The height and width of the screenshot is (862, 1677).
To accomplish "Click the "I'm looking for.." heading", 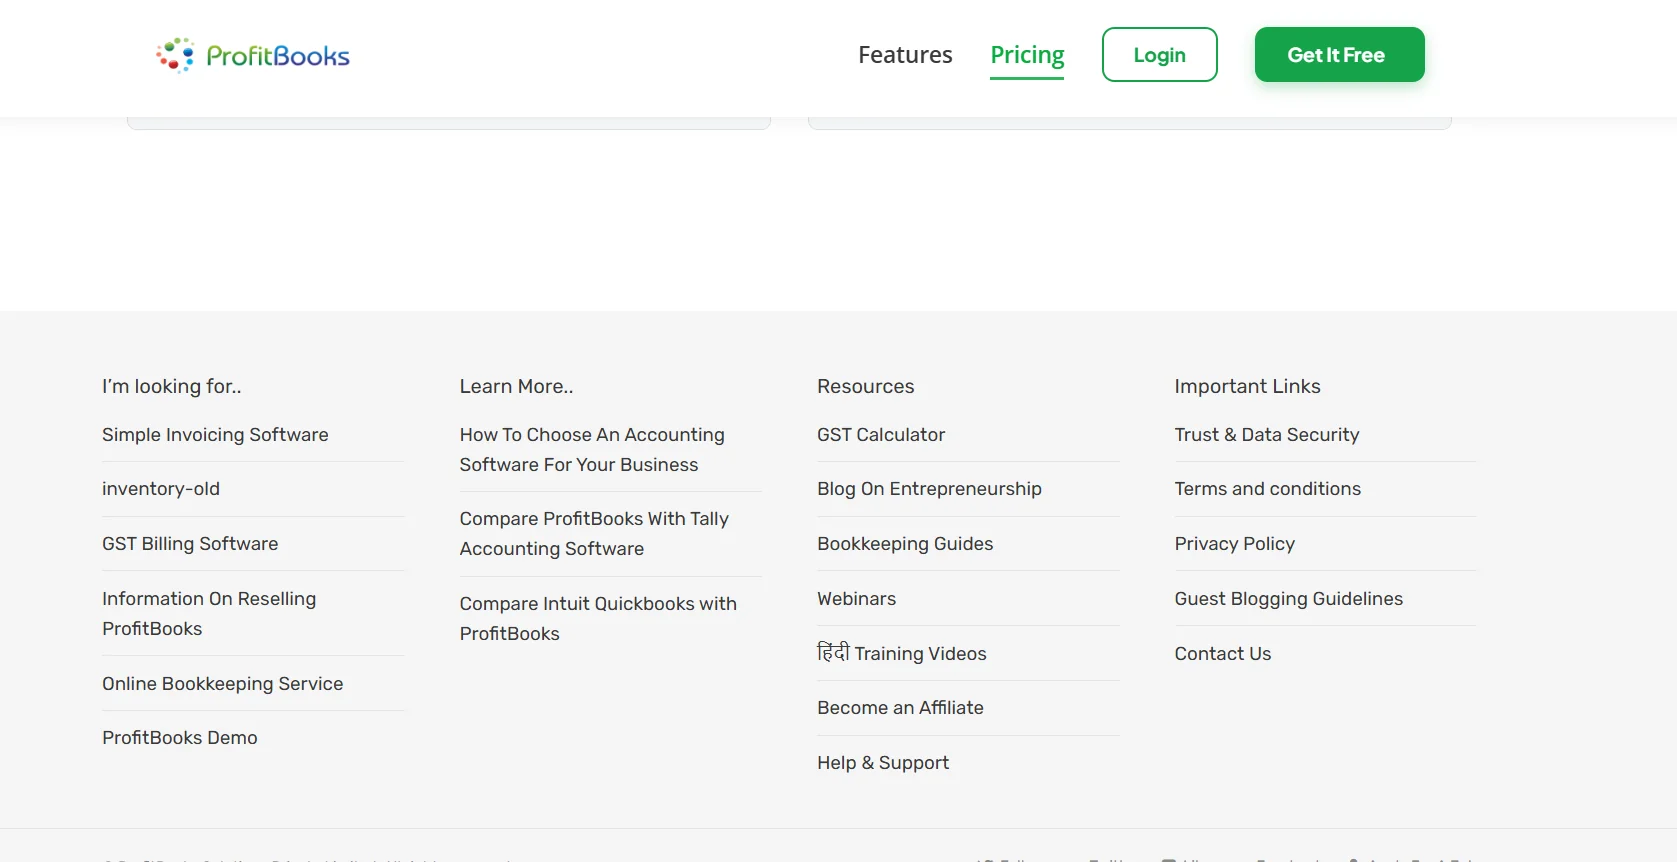I will [x=172, y=387].
